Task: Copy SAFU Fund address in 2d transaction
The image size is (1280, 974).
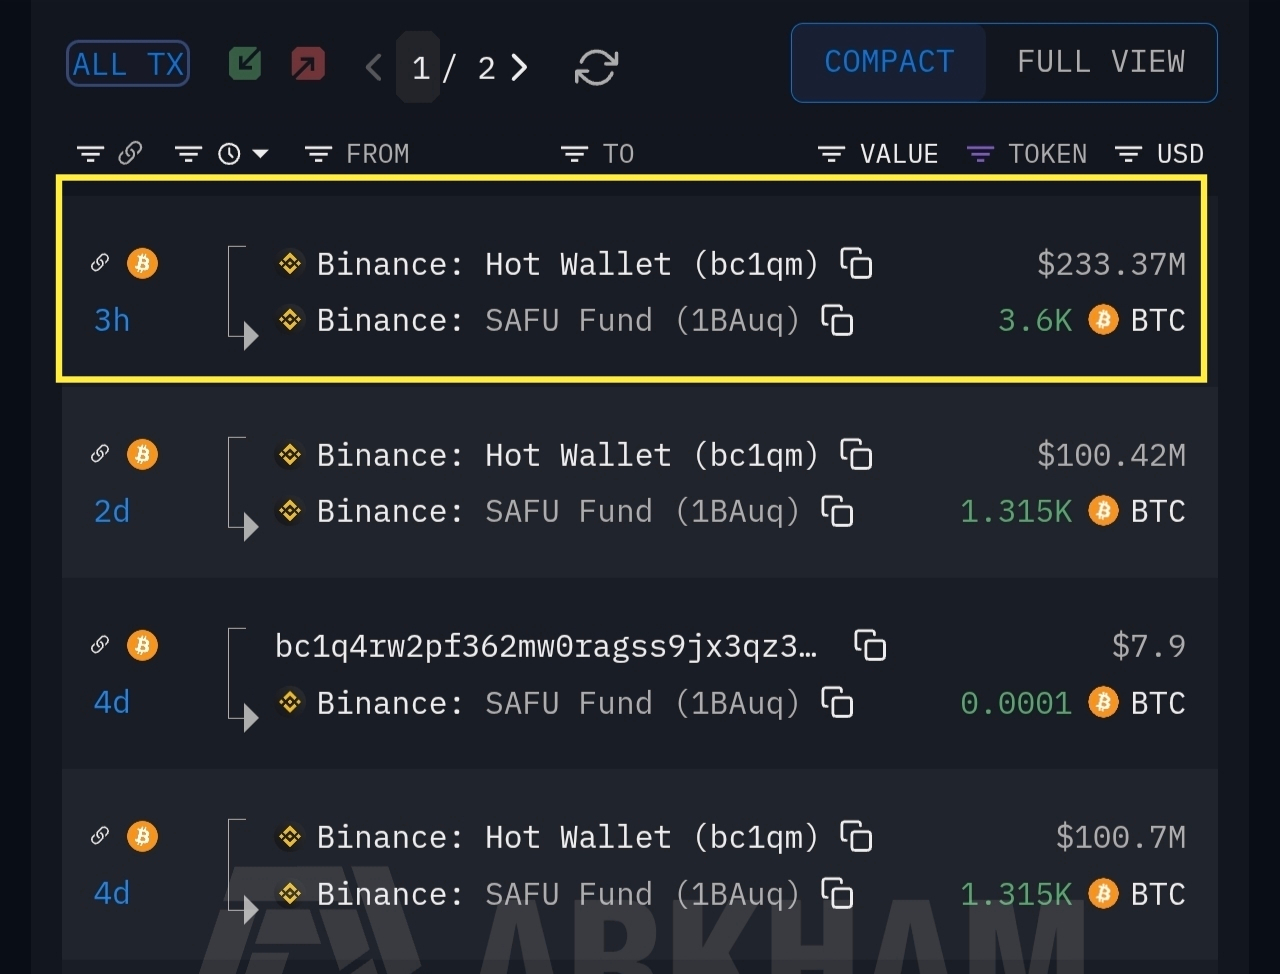Action: coord(837,511)
